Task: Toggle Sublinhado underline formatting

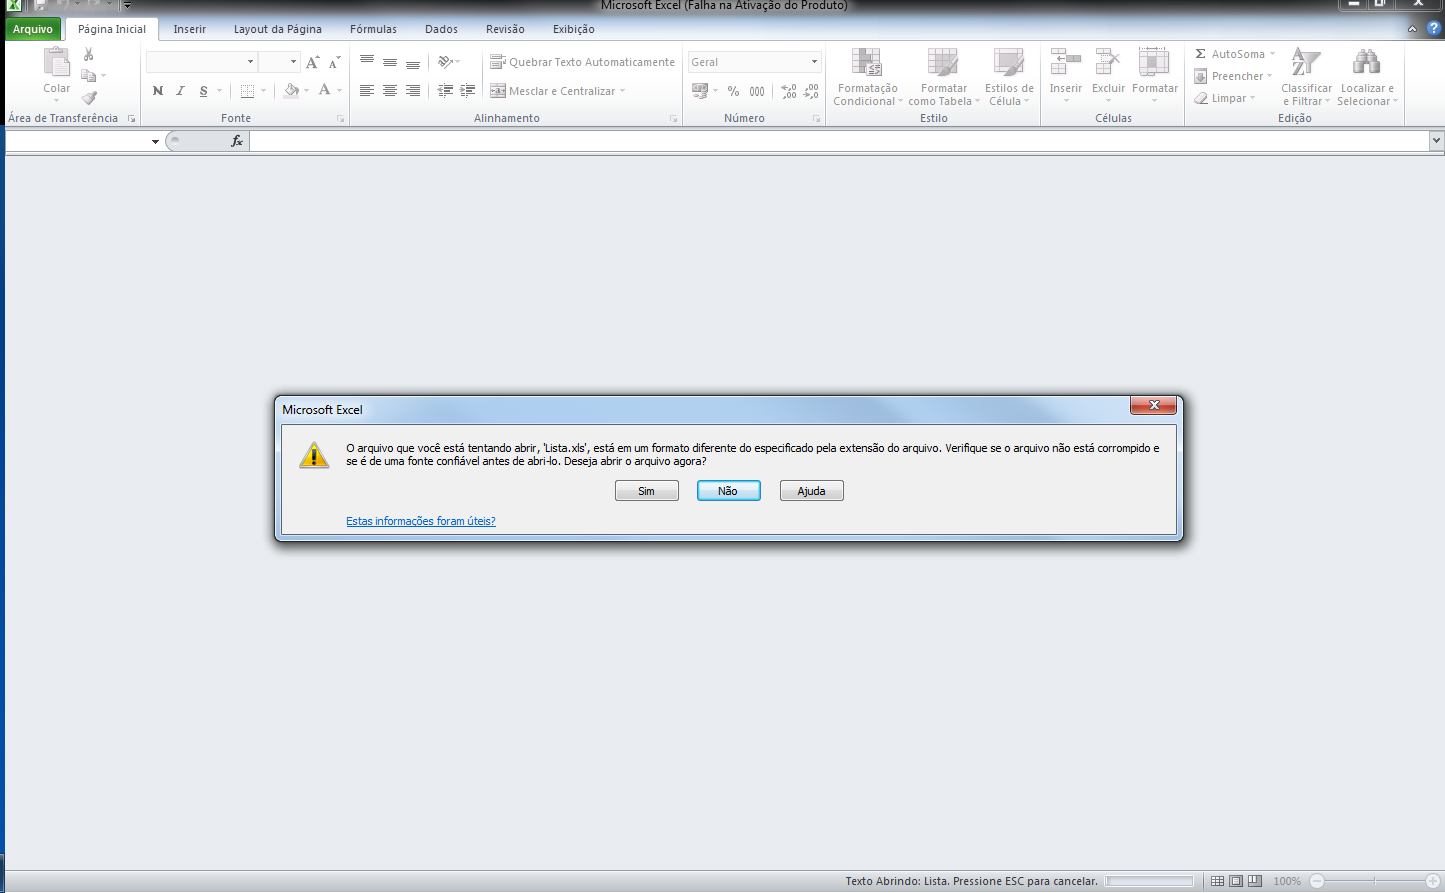Action: (x=203, y=91)
